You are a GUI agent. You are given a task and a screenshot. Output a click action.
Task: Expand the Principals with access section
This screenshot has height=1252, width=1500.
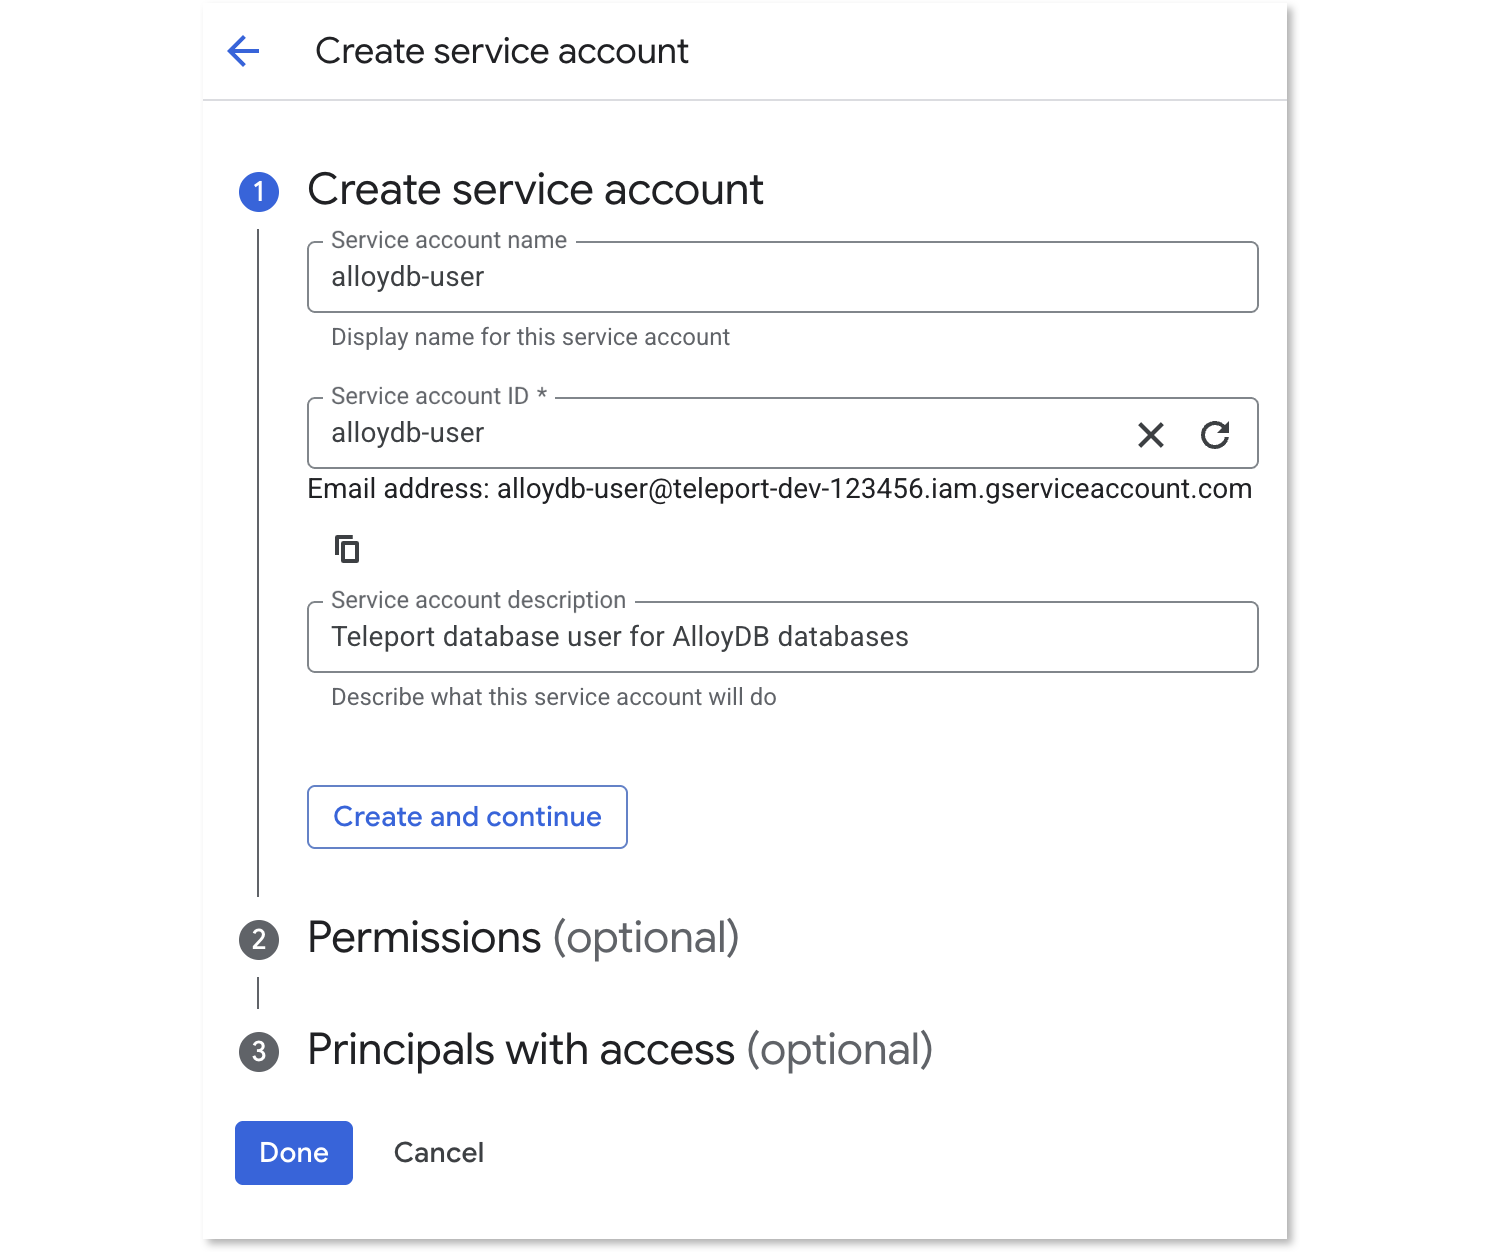620,1051
